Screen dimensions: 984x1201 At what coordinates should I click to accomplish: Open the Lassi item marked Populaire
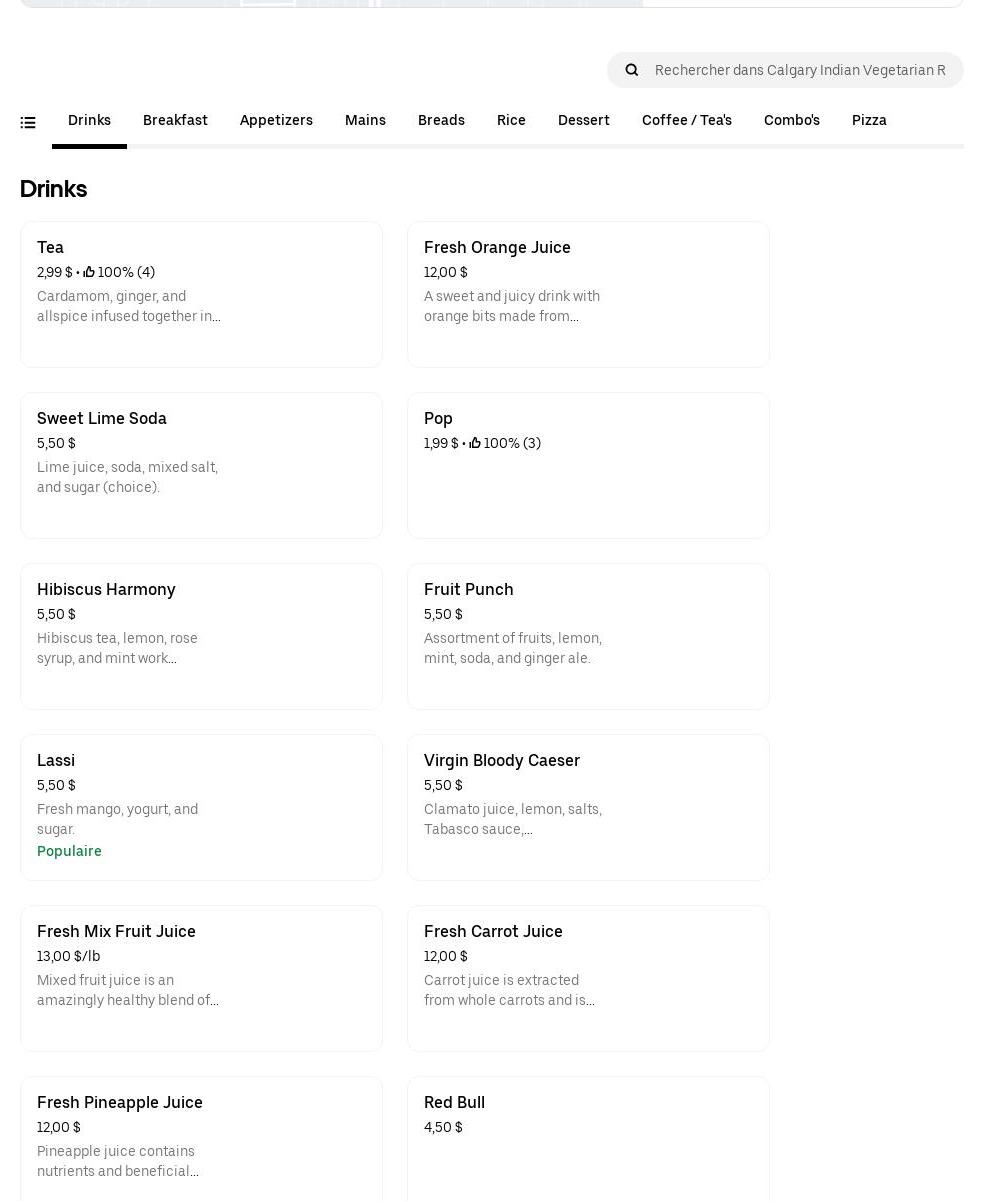(x=201, y=807)
